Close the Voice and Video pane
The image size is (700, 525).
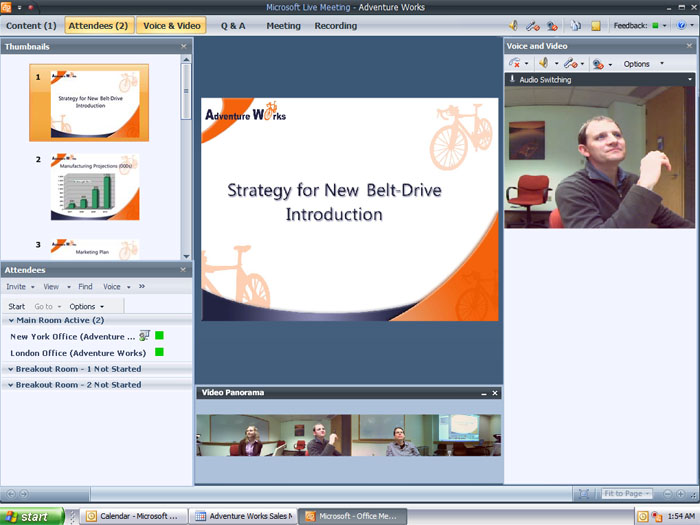click(x=689, y=46)
